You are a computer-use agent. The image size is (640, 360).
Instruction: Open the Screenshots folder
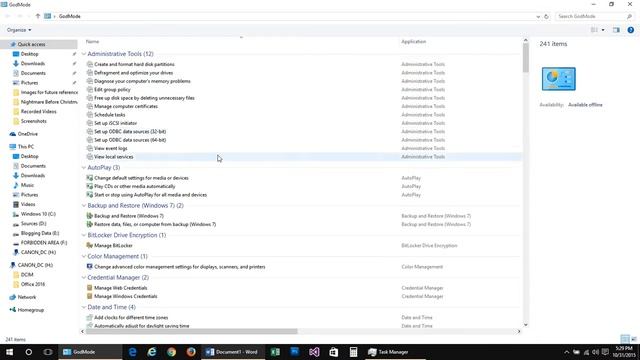(33, 121)
